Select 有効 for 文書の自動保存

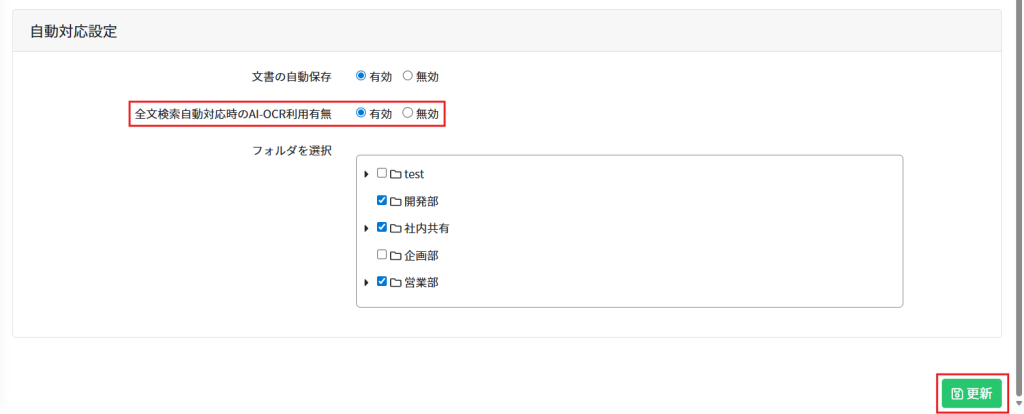point(361,75)
